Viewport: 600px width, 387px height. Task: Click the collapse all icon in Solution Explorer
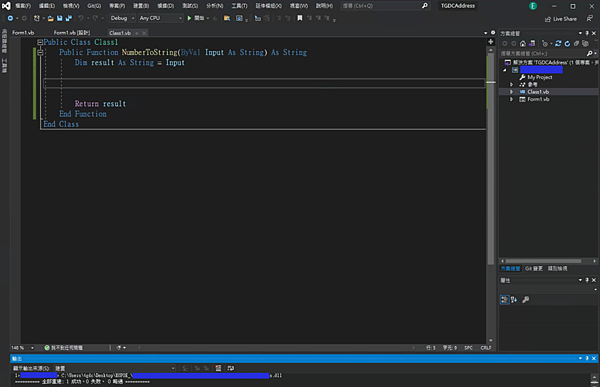point(576,43)
